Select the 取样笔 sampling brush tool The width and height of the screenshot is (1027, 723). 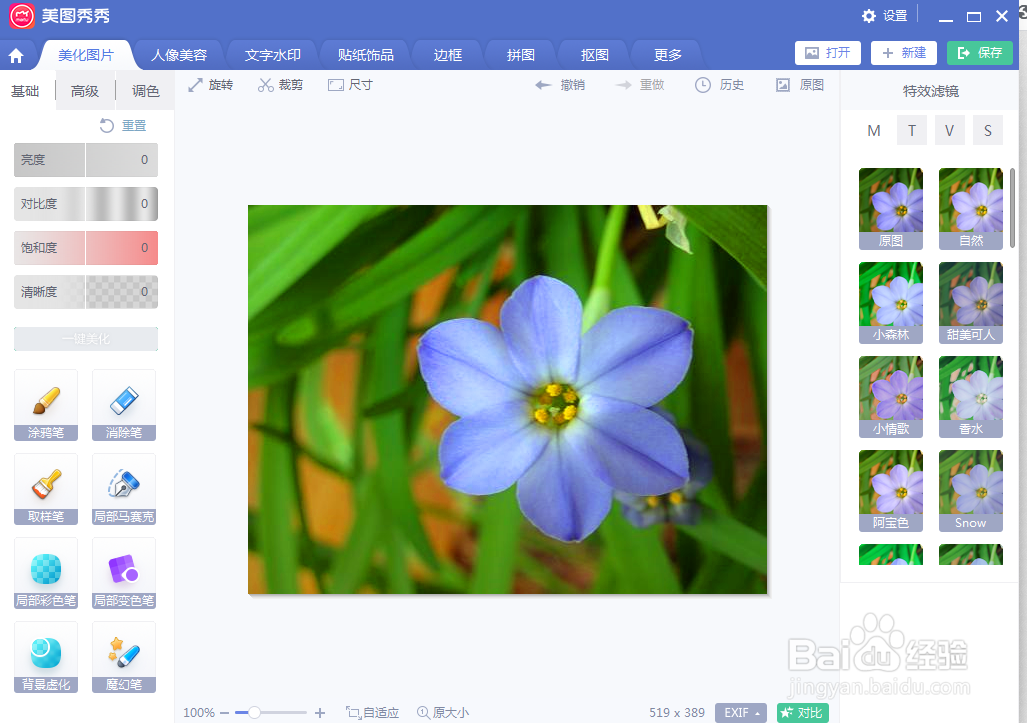coord(46,489)
